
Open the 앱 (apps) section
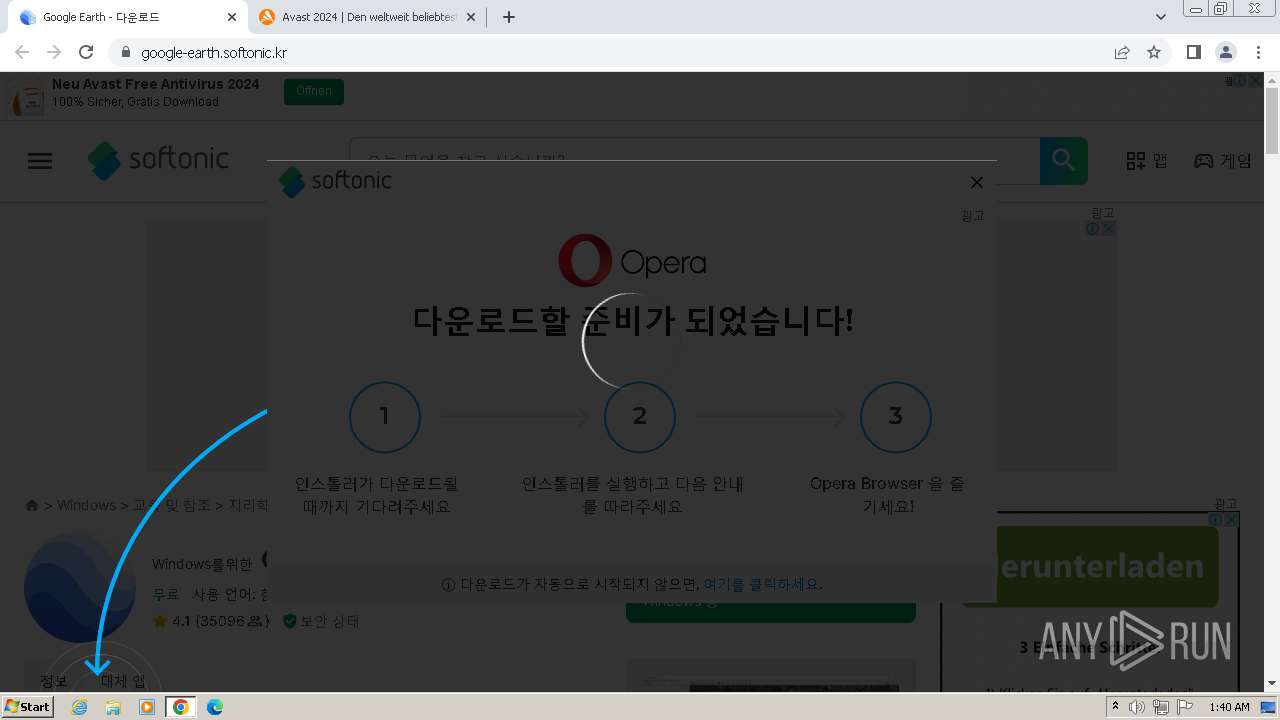click(x=1147, y=161)
